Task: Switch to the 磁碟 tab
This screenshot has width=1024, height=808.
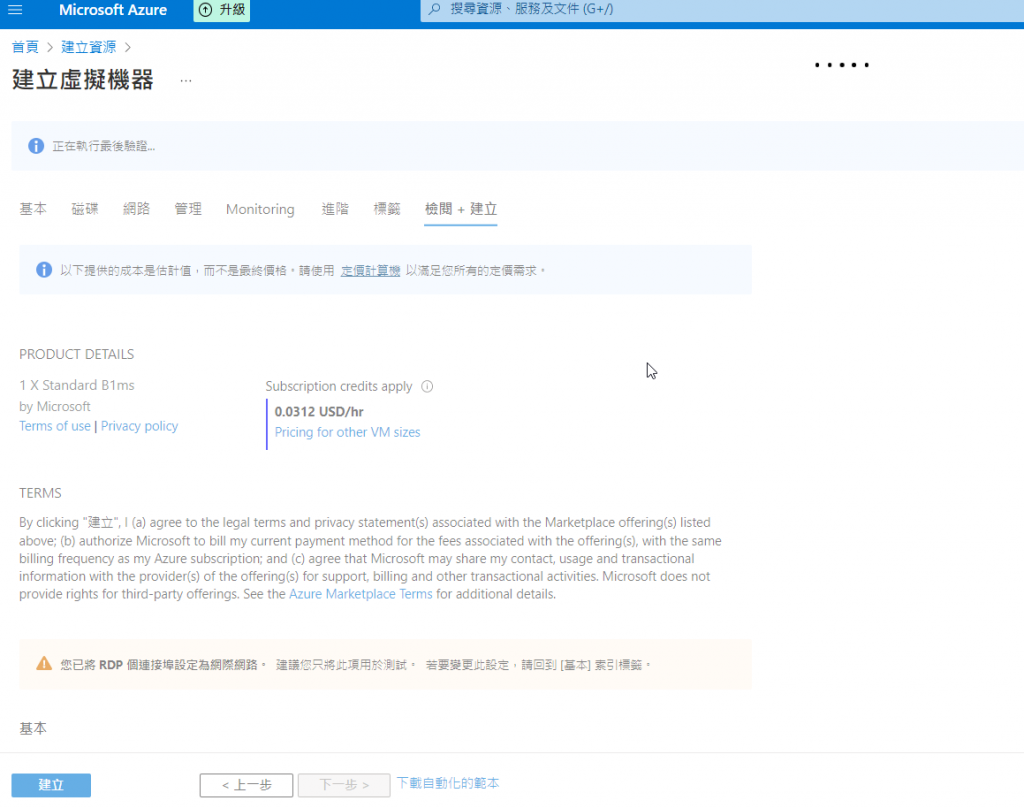Action: [85, 209]
